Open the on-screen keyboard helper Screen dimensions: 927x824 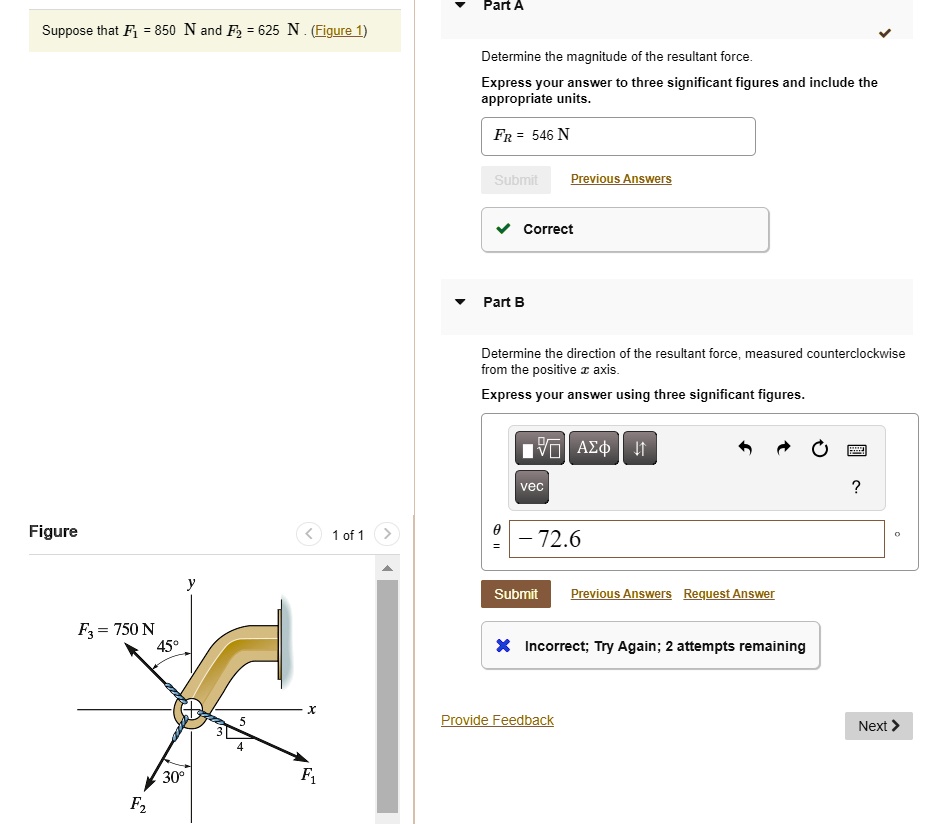(856, 449)
